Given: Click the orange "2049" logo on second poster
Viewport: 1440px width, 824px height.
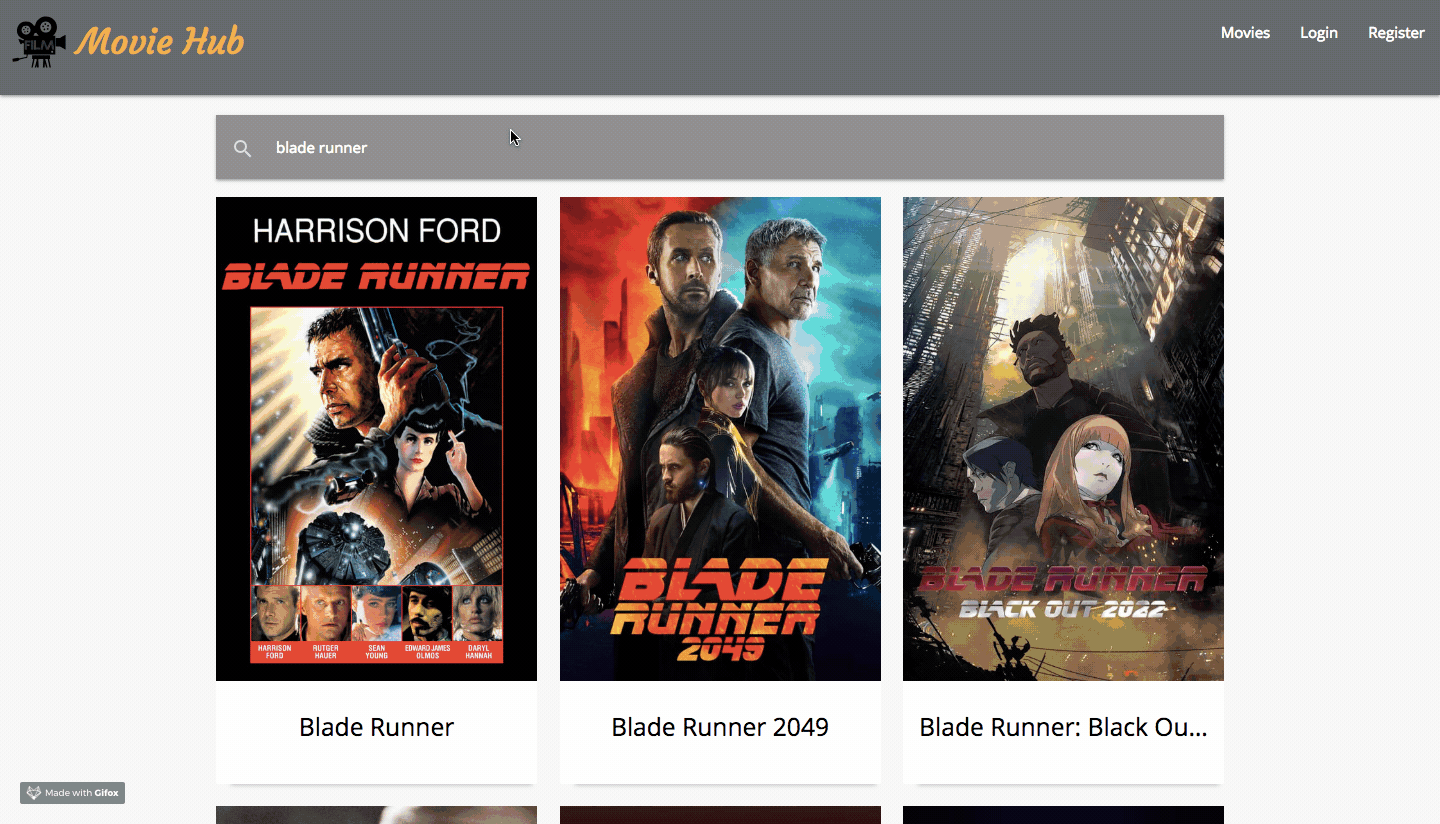Looking at the screenshot, I should coord(720,649).
